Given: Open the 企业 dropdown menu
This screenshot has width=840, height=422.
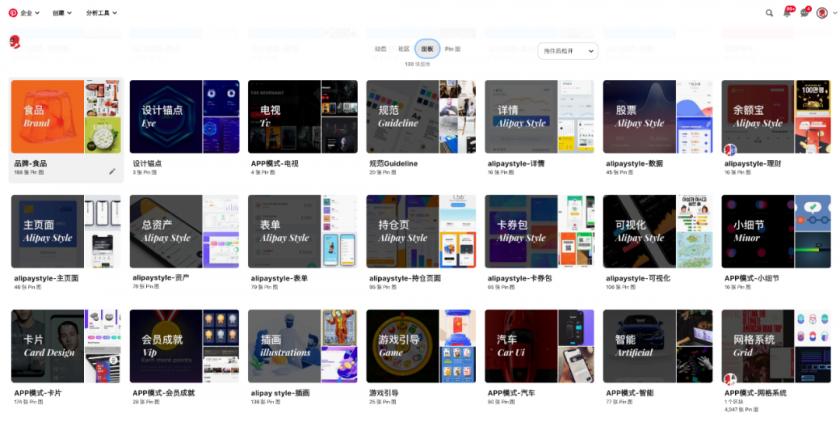Looking at the screenshot, I should click(x=29, y=13).
